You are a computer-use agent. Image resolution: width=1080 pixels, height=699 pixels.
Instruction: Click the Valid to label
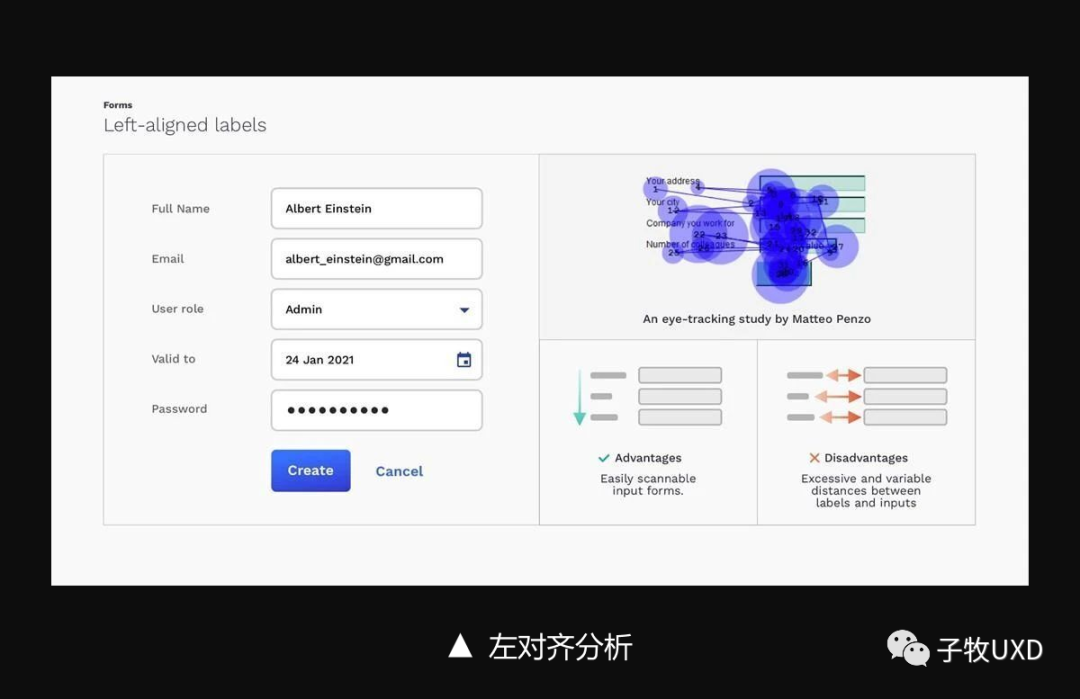click(174, 359)
